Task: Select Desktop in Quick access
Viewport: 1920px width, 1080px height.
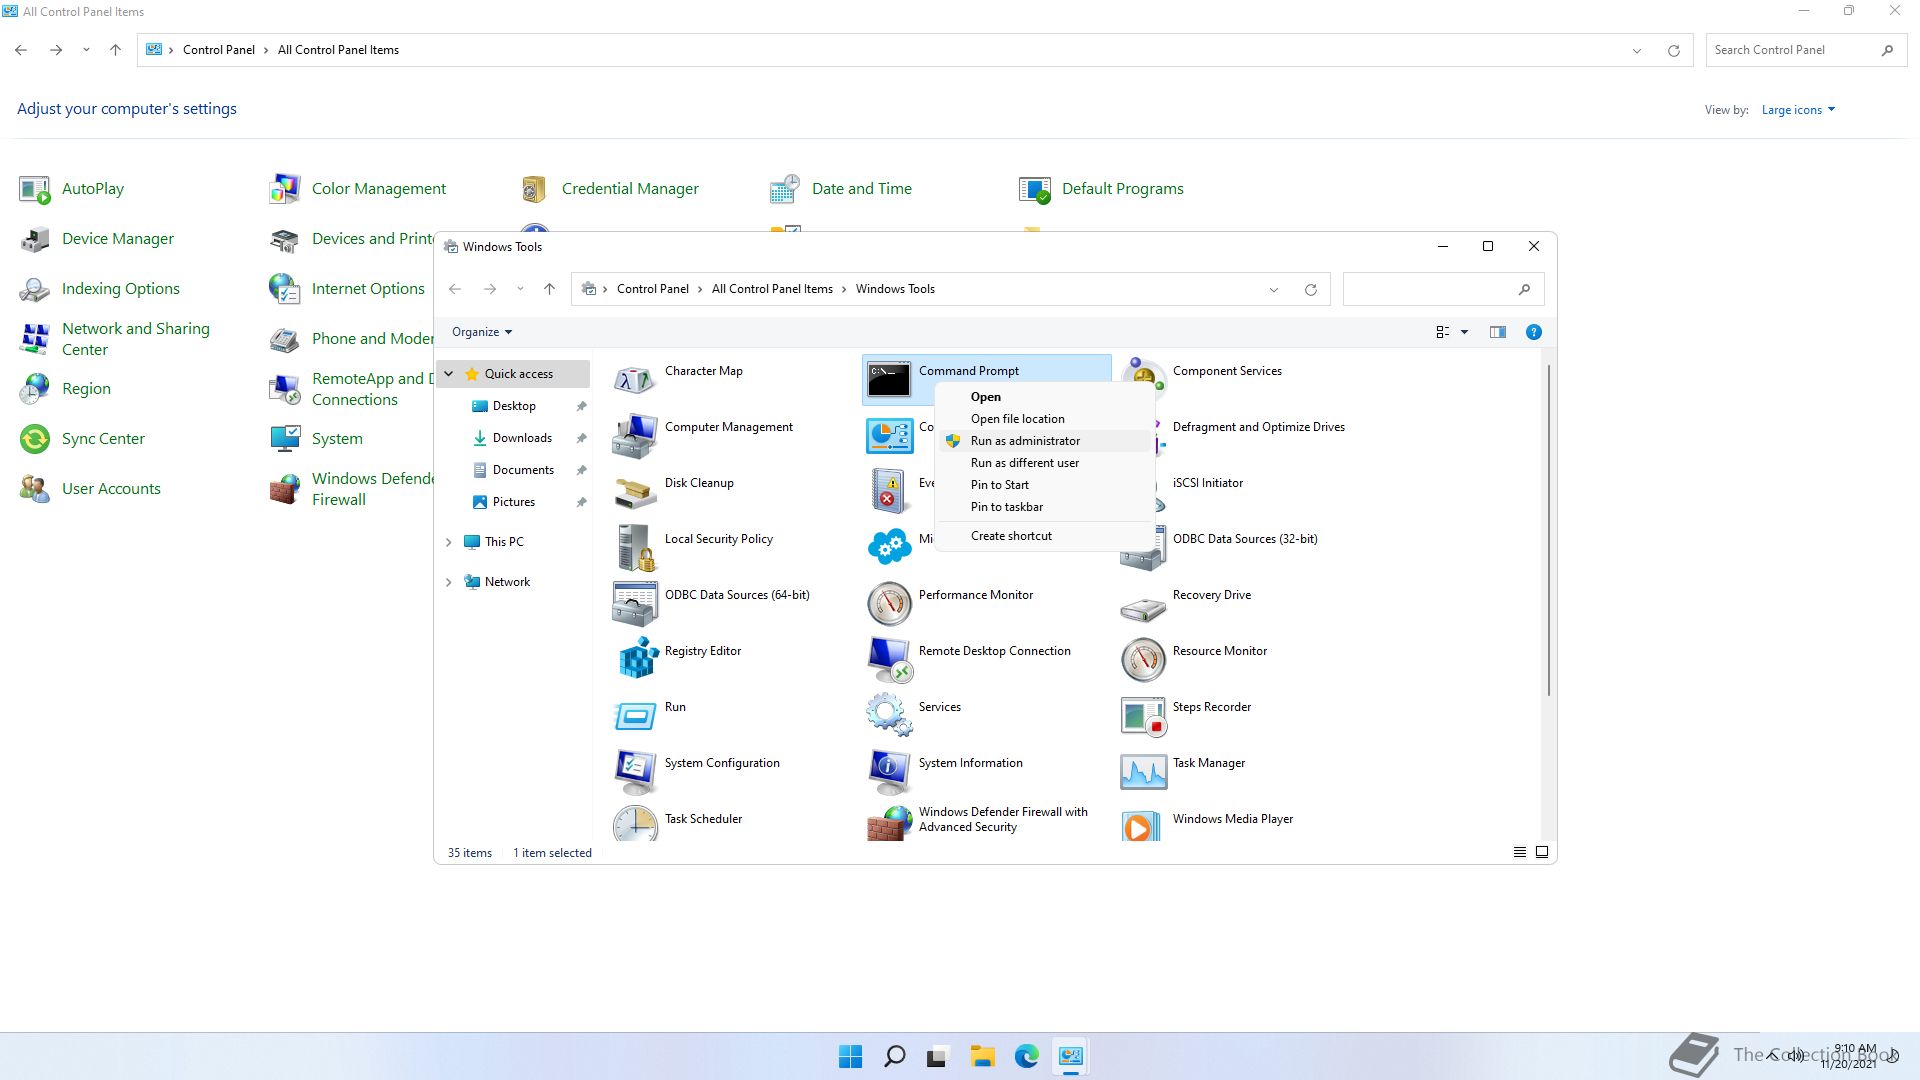Action: 514,406
